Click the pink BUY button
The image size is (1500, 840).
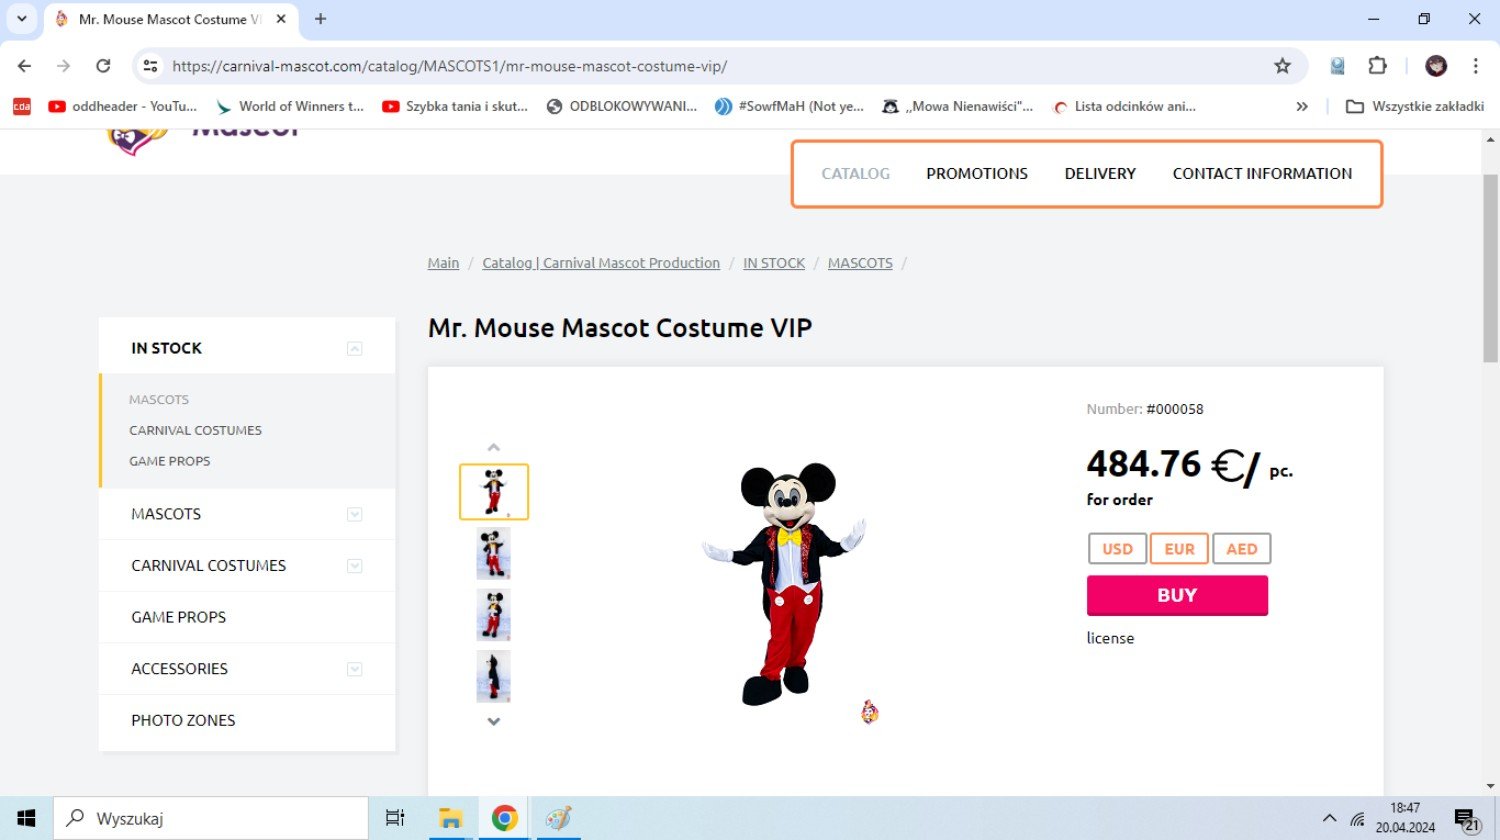pos(1177,595)
